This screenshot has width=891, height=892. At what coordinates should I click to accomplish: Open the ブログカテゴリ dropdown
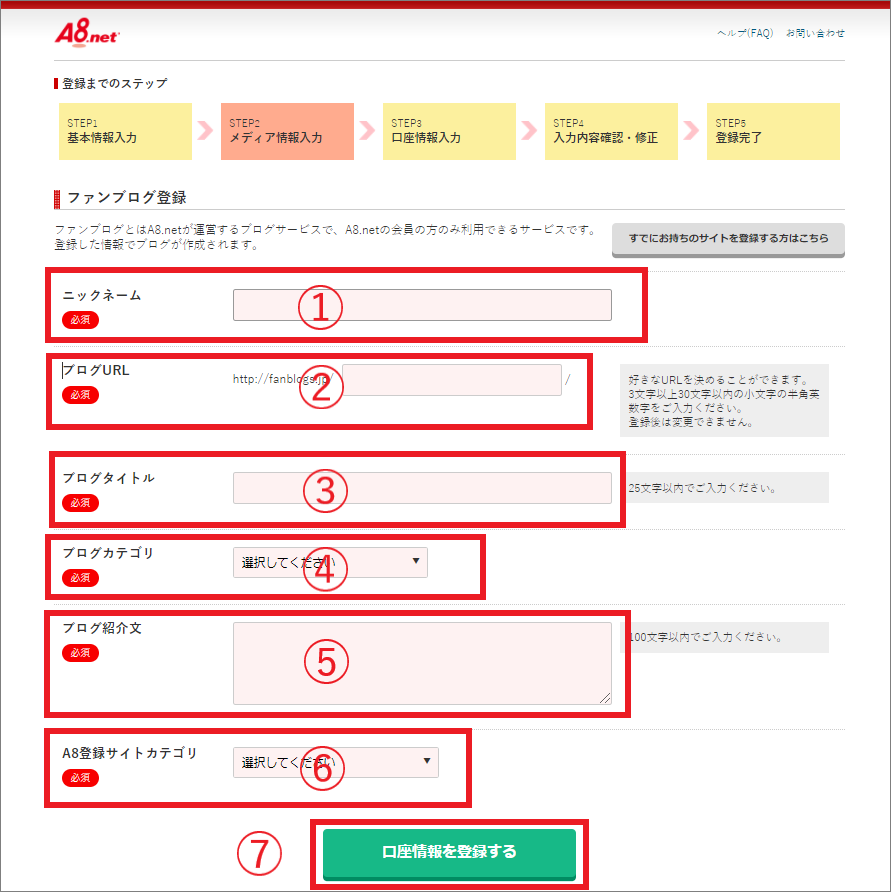point(330,562)
